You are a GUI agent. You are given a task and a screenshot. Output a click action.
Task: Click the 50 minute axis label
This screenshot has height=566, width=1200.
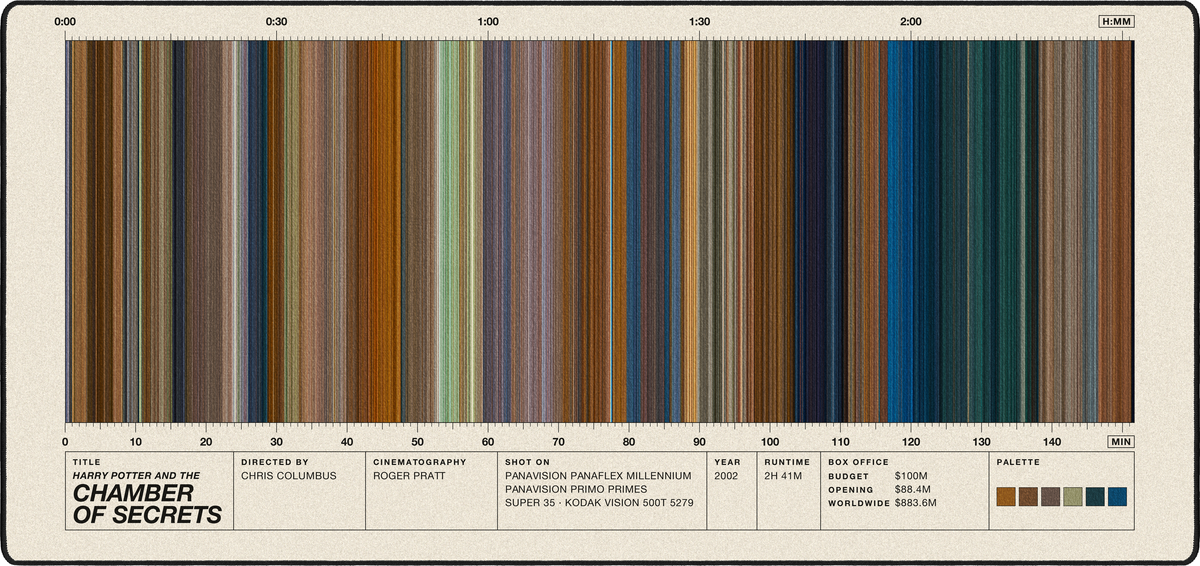pyautogui.click(x=417, y=441)
